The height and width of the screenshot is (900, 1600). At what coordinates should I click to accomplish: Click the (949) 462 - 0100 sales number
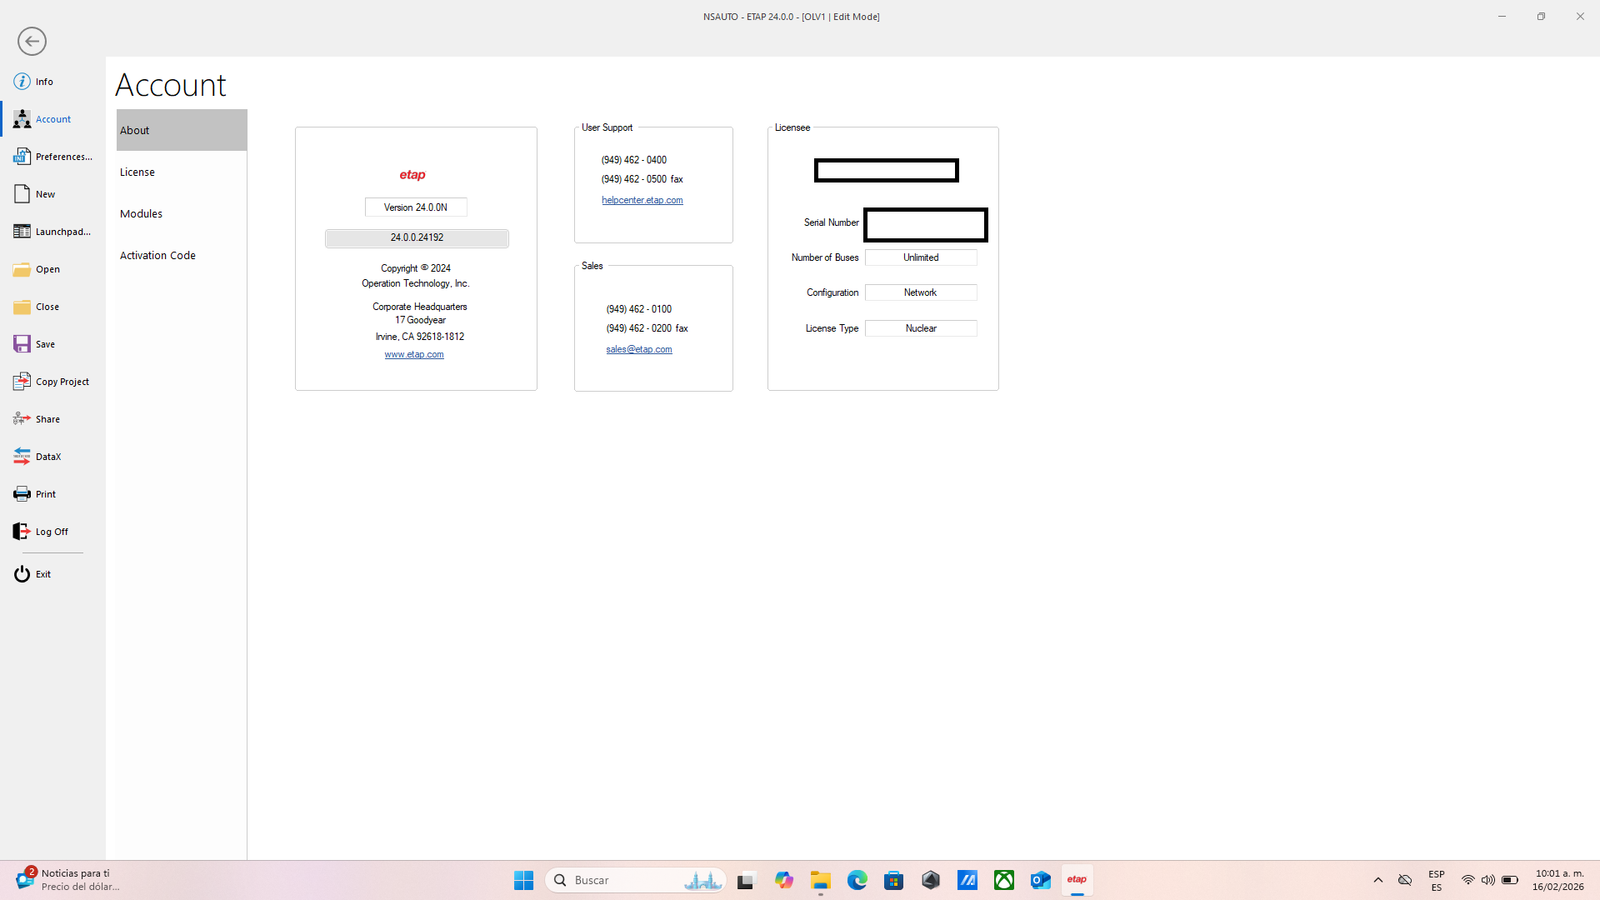(639, 309)
